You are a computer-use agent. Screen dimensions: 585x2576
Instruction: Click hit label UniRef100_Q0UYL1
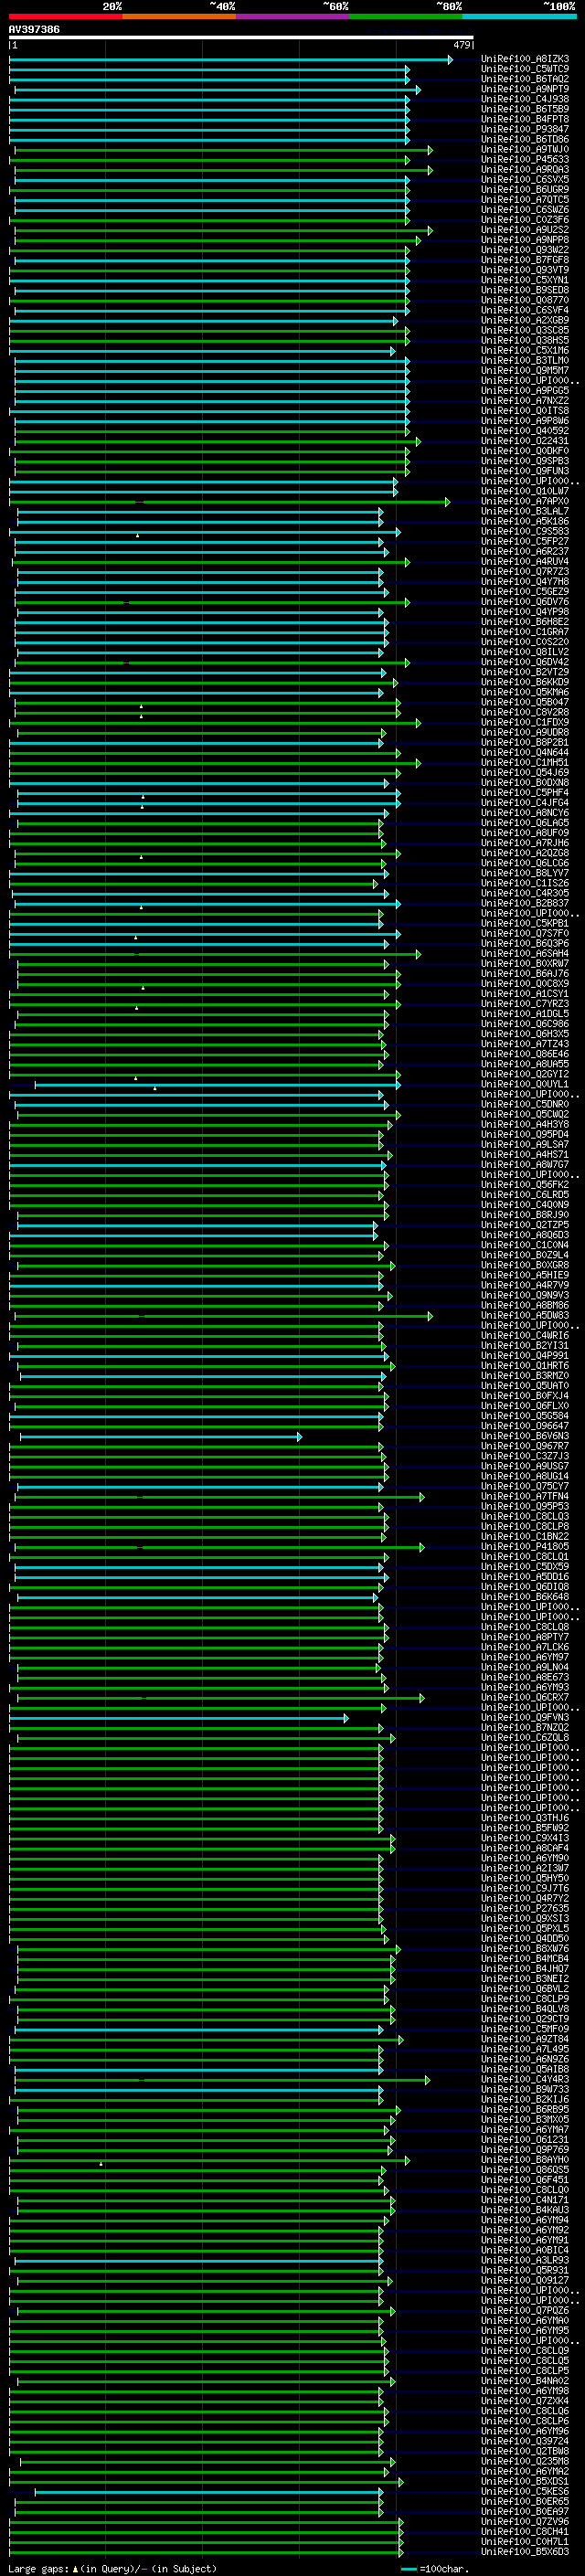click(525, 1084)
